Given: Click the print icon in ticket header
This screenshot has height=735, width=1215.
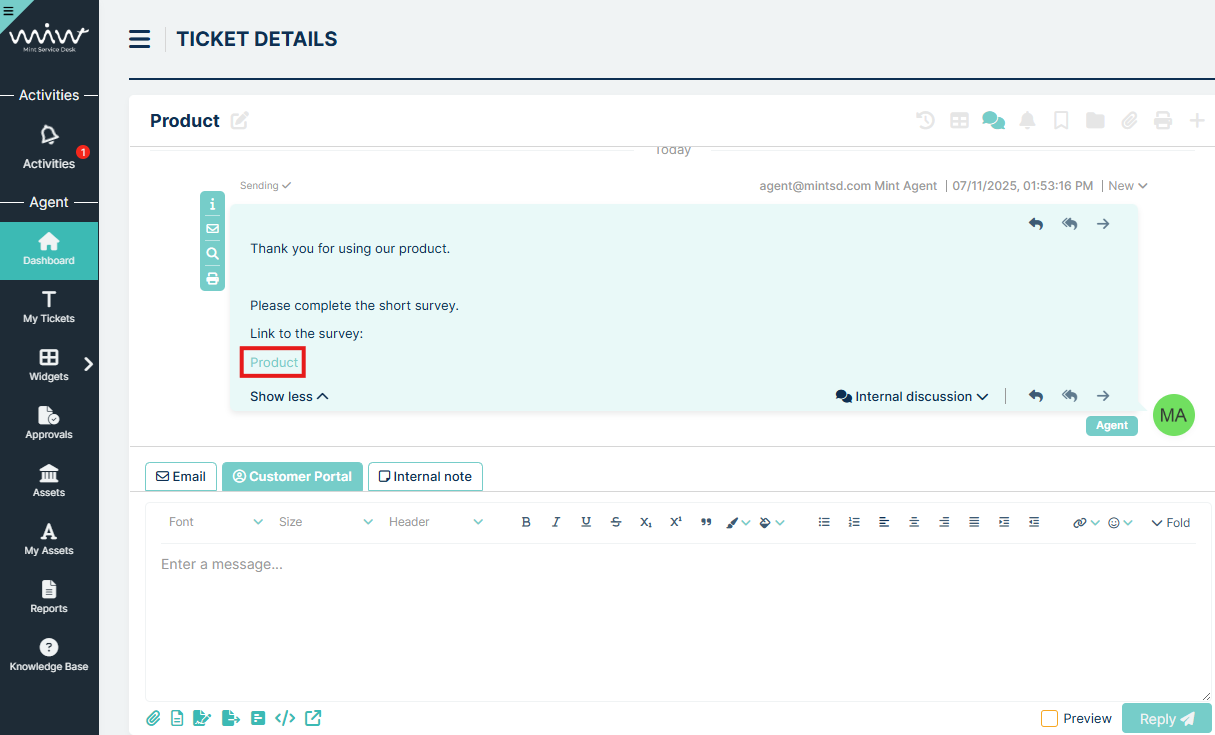Looking at the screenshot, I should 1162,121.
